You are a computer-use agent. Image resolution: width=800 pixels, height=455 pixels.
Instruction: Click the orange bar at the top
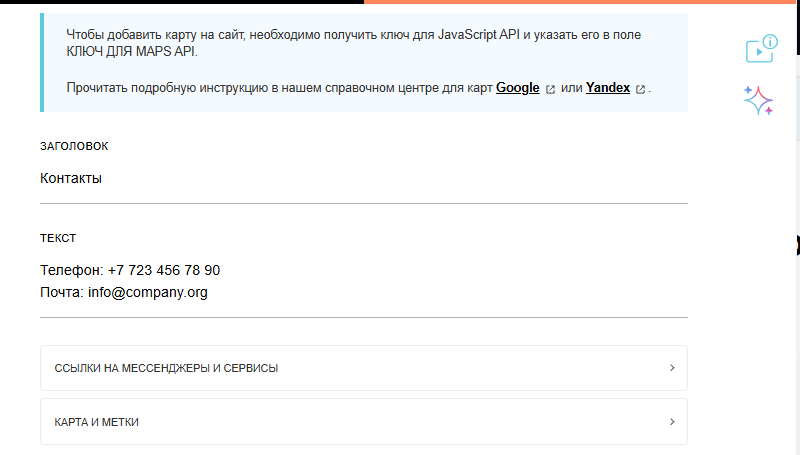580,2
